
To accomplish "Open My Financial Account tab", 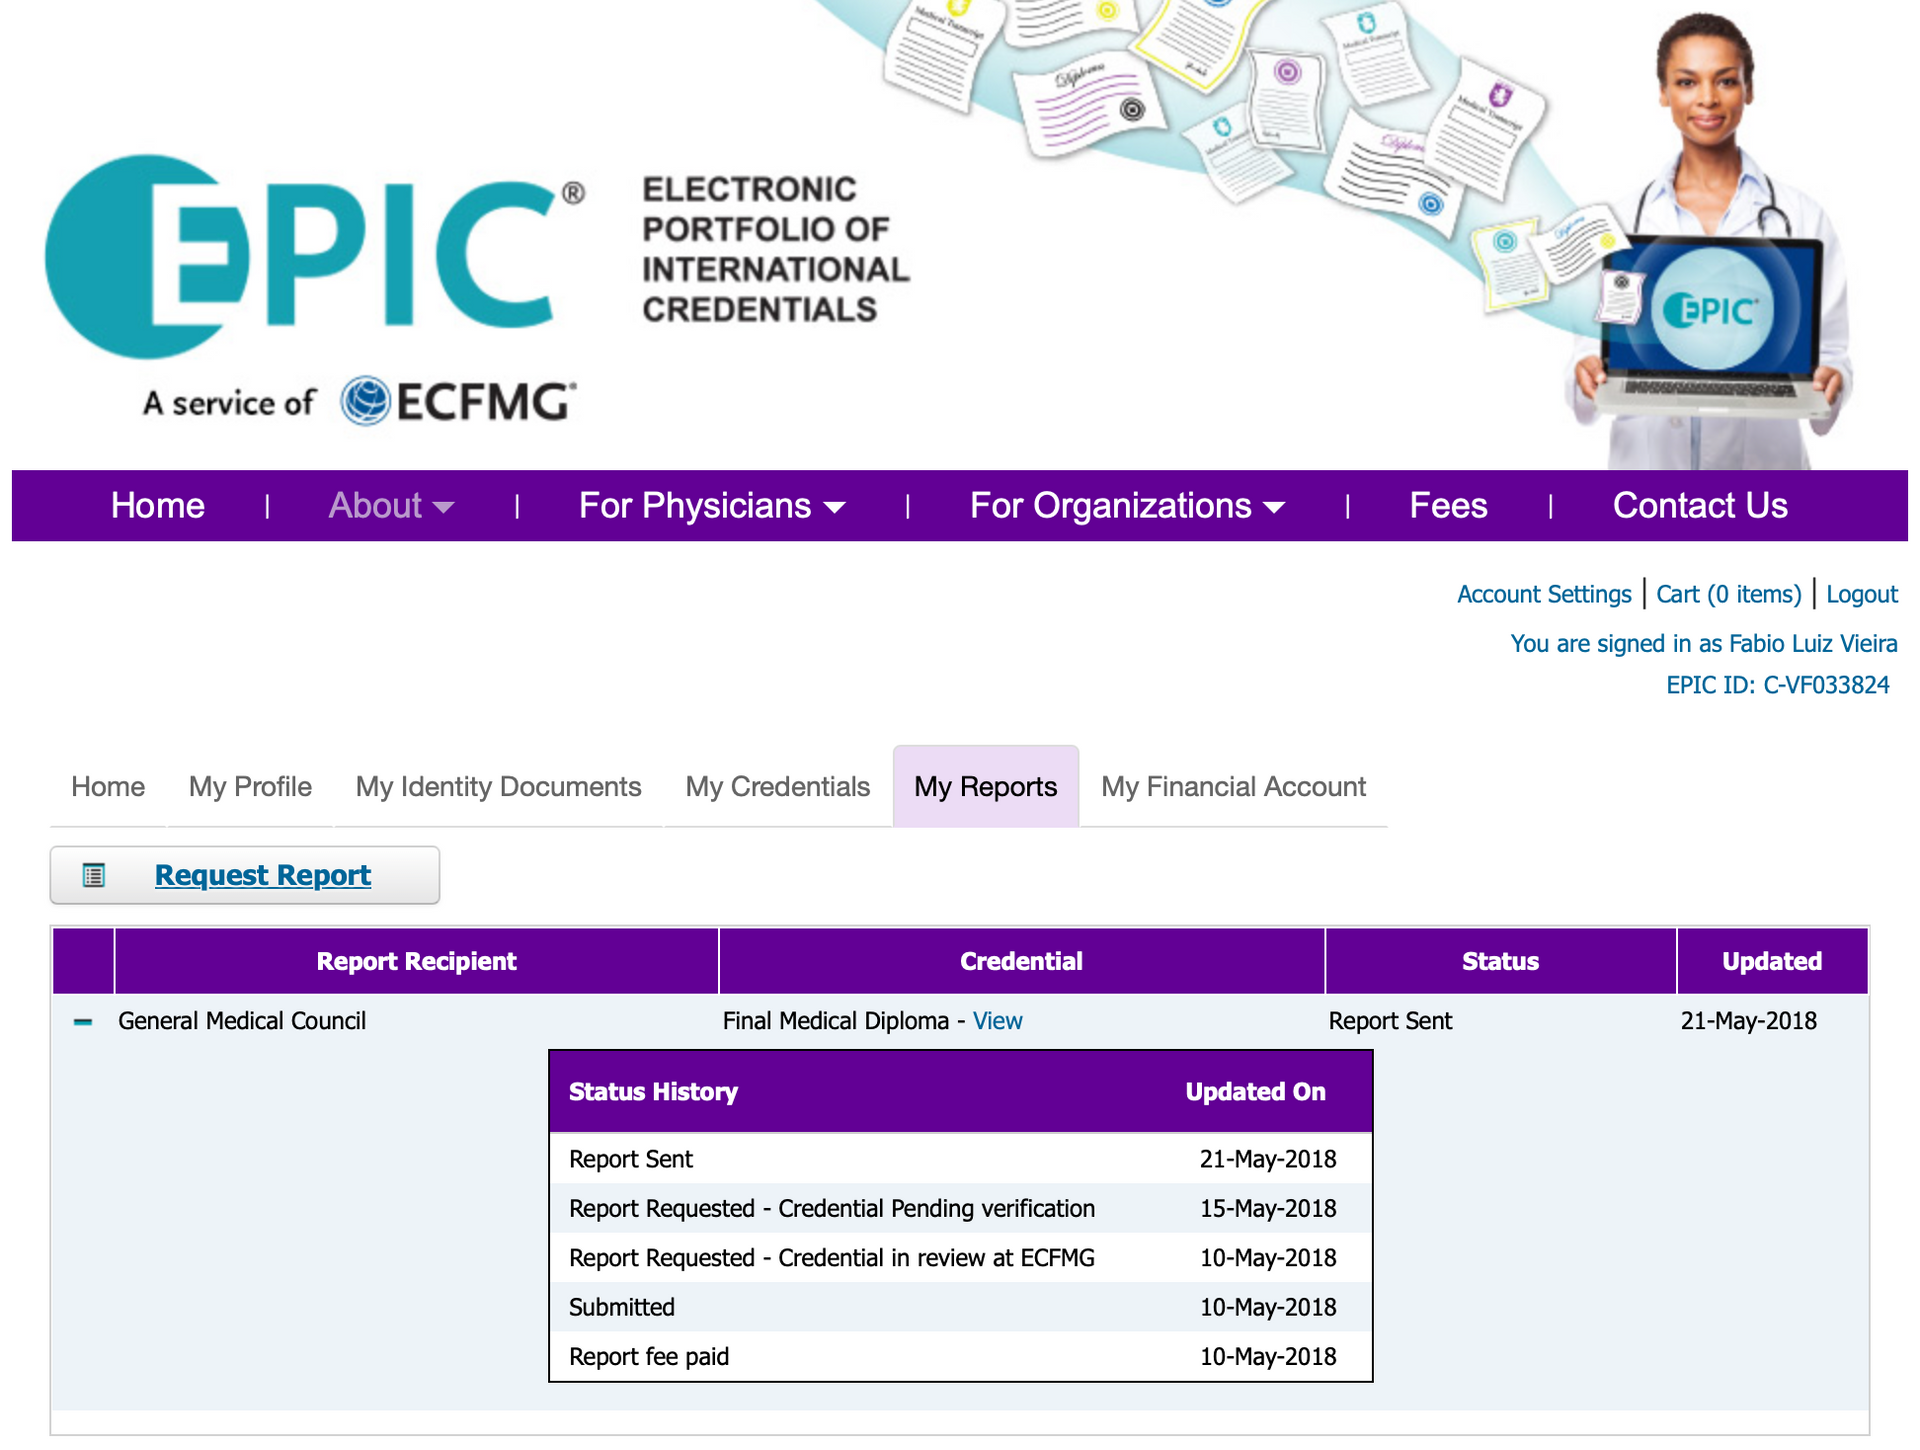I will pyautogui.click(x=1232, y=787).
